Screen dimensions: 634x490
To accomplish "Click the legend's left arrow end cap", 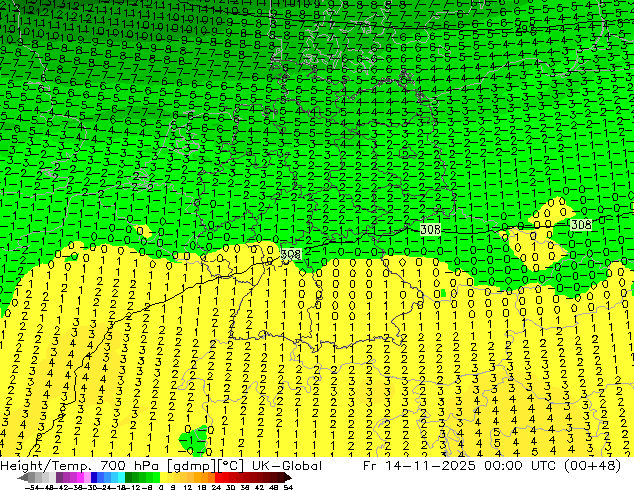I will click(22, 477).
